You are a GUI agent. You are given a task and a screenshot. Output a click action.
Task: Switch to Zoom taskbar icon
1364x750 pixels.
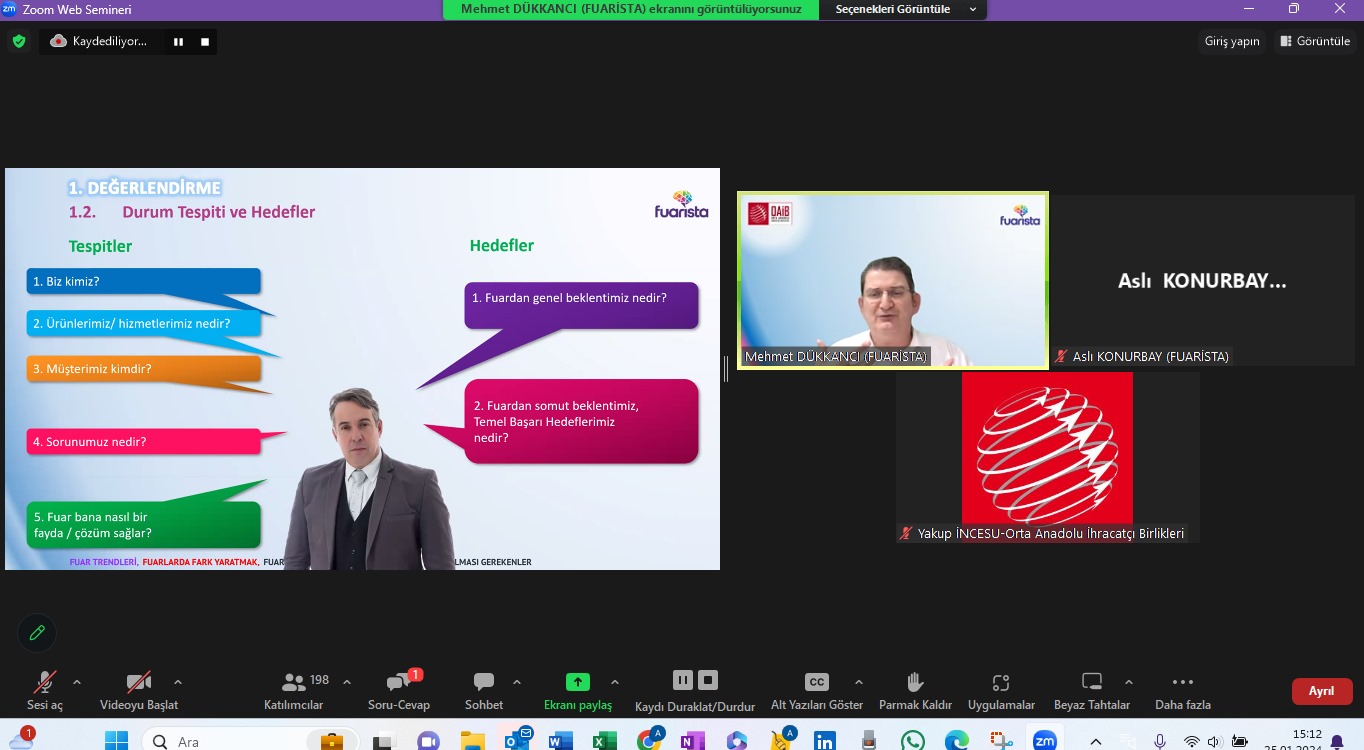coord(1045,741)
